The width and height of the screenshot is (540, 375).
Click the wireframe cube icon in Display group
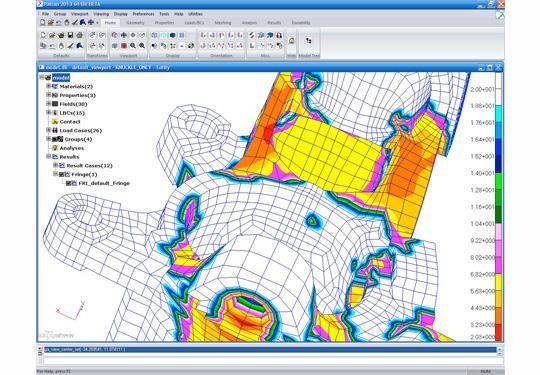point(155,35)
